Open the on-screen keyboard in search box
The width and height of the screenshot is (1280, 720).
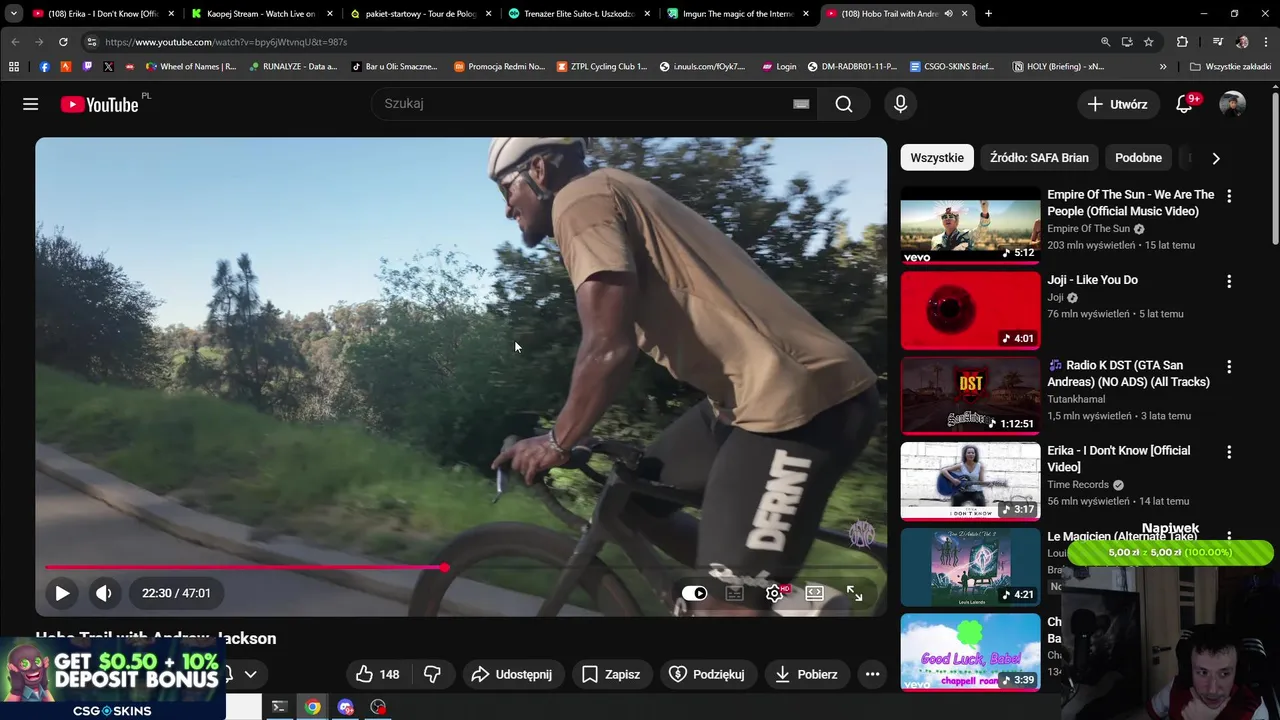pyautogui.click(x=801, y=104)
